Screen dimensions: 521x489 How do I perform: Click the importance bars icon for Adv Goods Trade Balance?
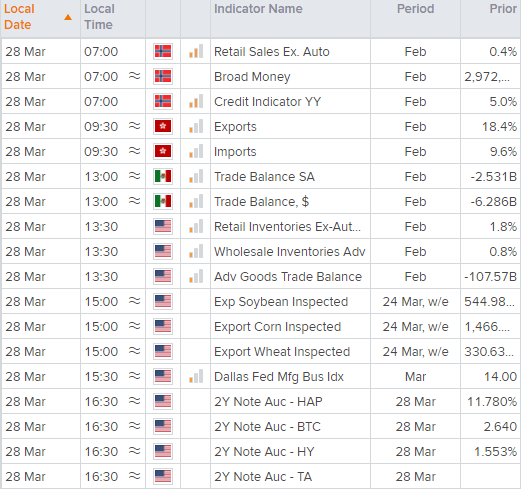(196, 276)
